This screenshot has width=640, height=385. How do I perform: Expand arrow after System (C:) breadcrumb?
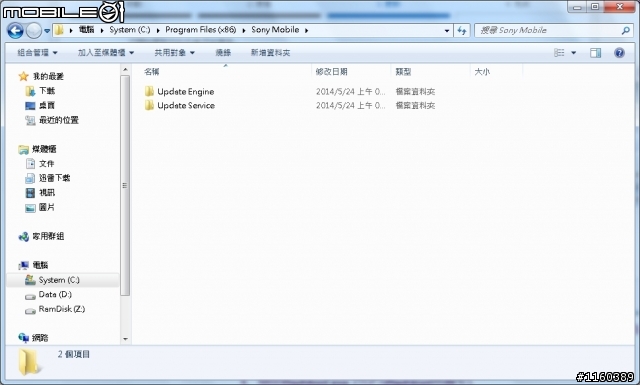(x=158, y=30)
